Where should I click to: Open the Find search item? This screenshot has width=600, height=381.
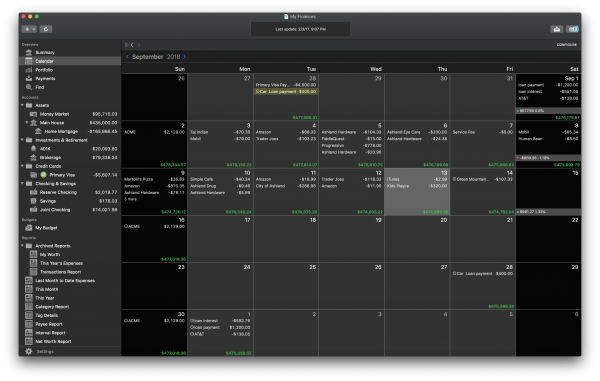(39, 87)
